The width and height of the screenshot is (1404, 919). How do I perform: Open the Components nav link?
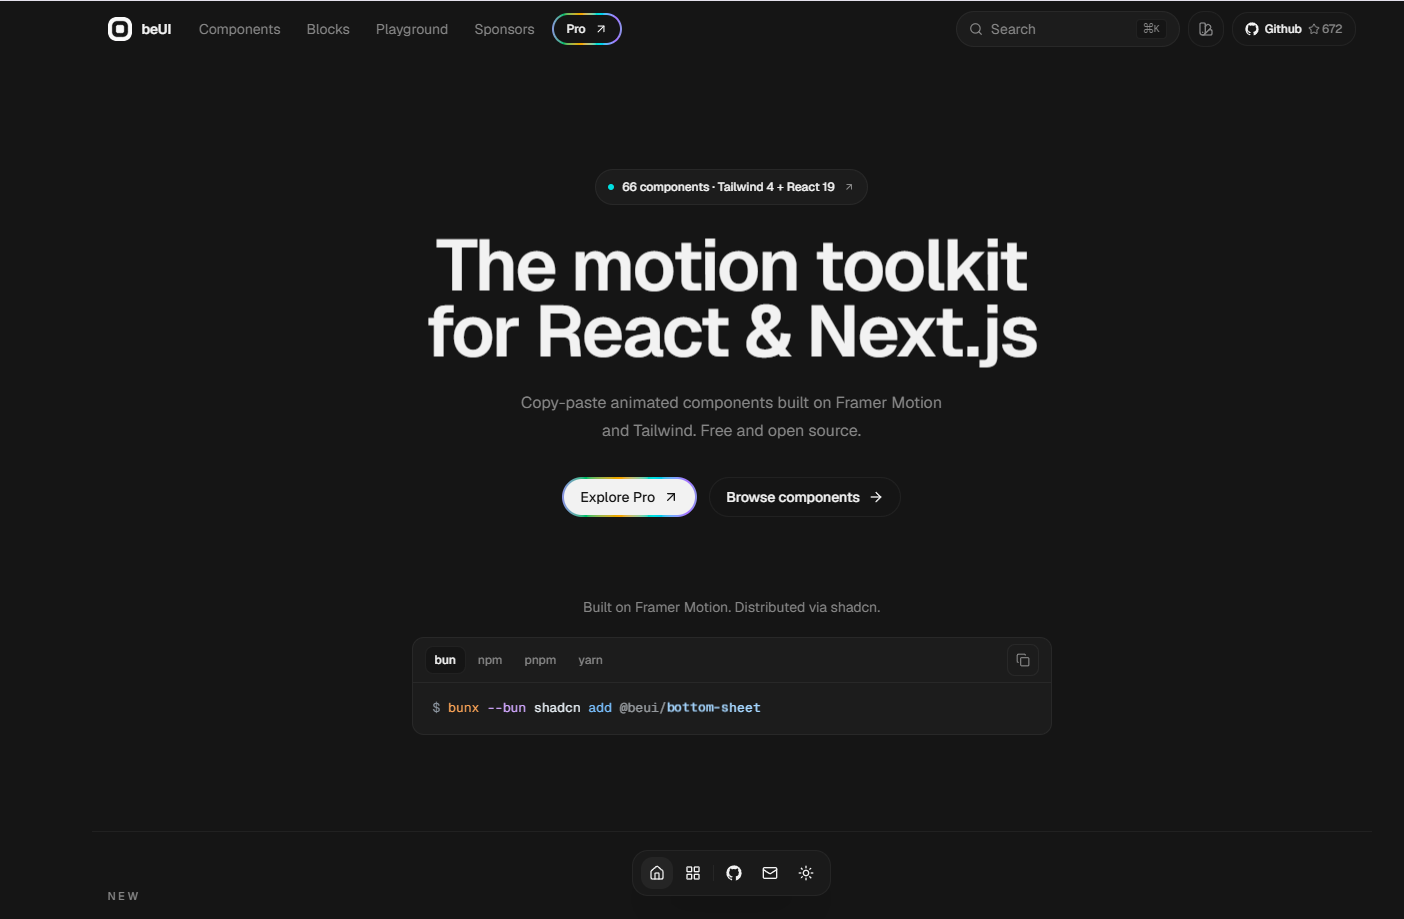point(239,29)
